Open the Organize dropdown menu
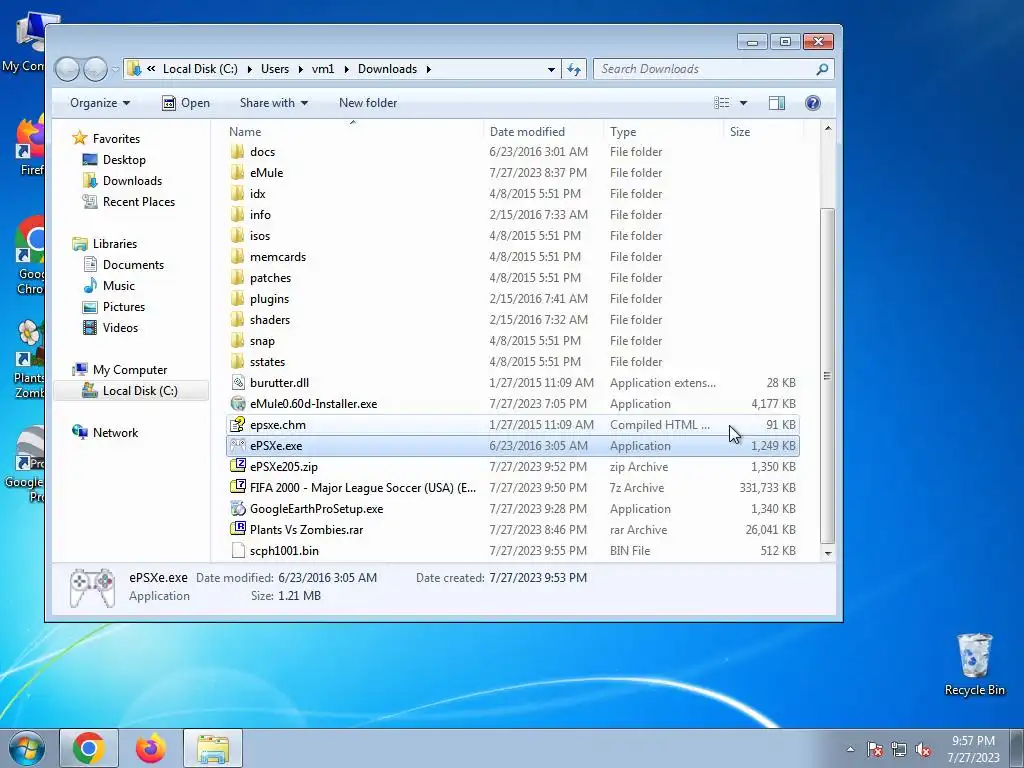This screenshot has height=768, width=1024. click(100, 103)
